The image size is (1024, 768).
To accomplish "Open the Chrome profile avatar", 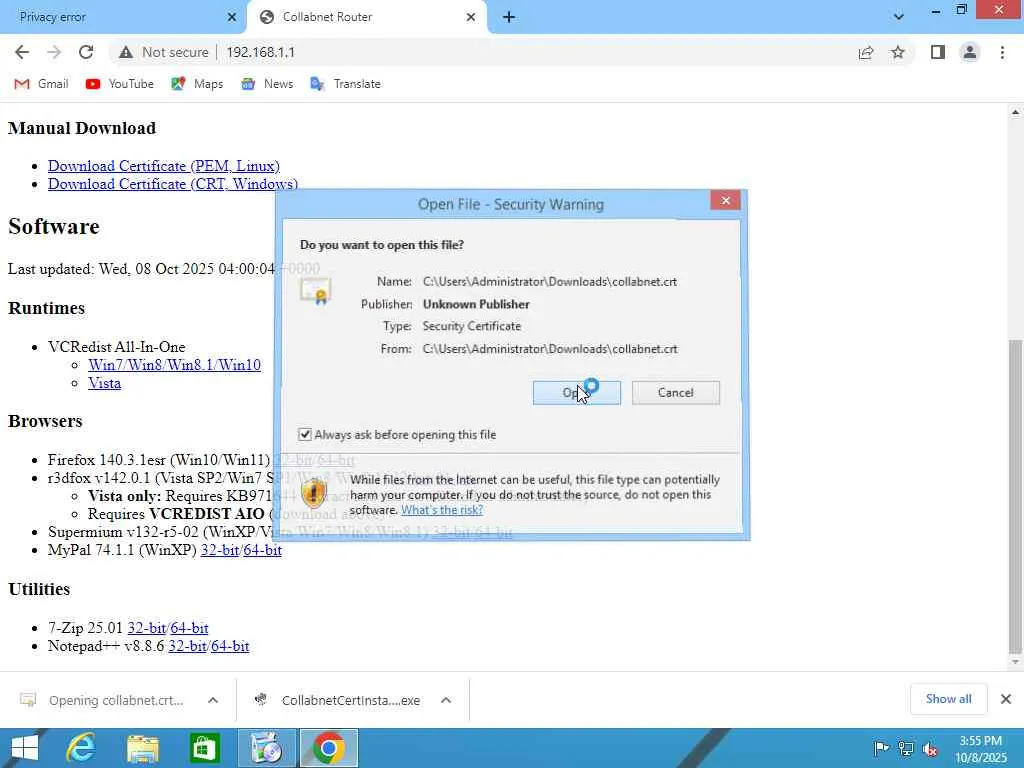I will click(970, 52).
